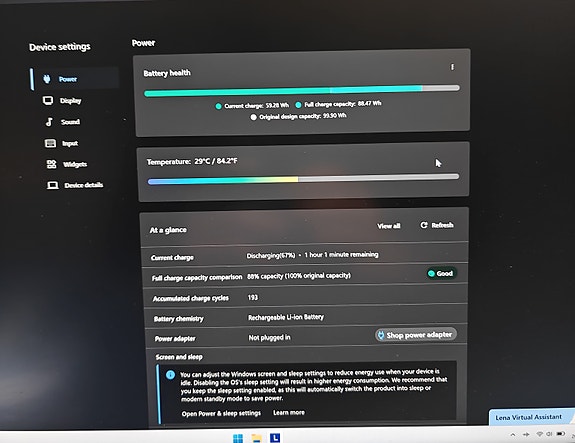Click the temperature gradient bar
This screenshot has width=575, height=443.
pos(303,179)
